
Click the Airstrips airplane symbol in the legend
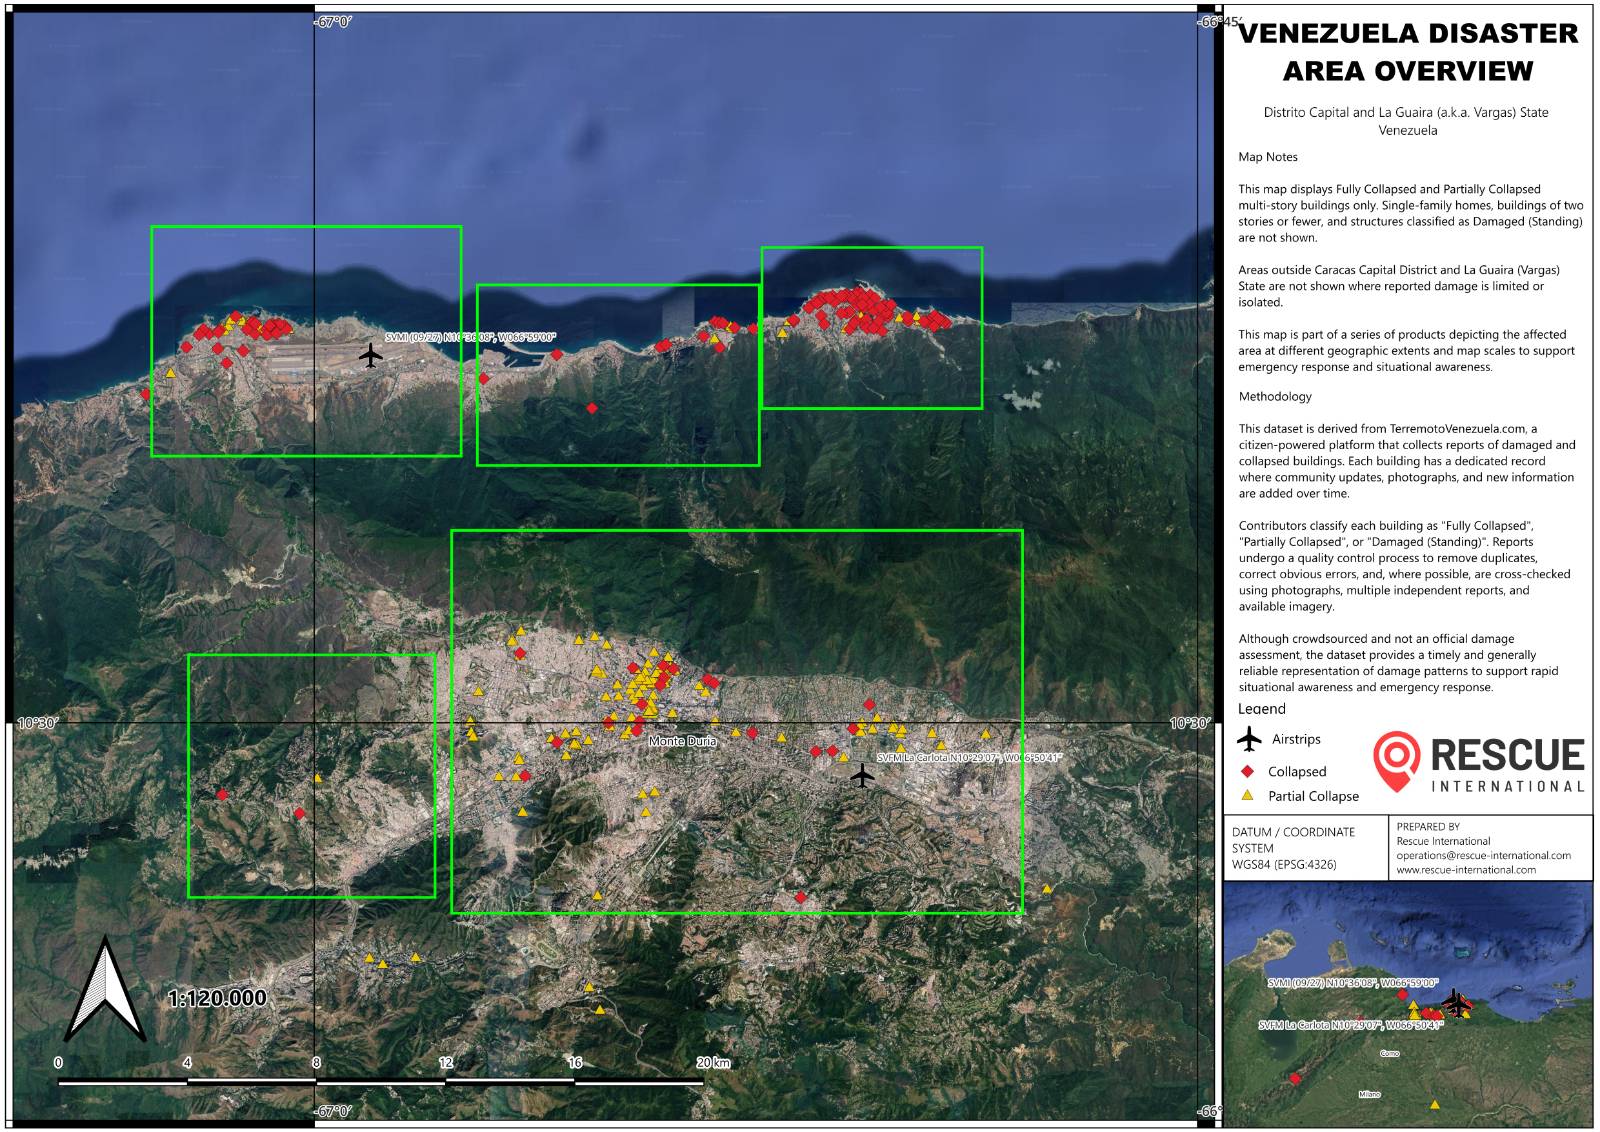coord(1249,739)
